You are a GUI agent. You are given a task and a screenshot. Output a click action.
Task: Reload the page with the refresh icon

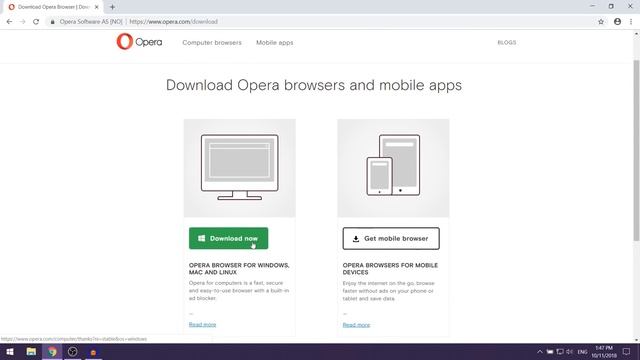click(x=36, y=22)
